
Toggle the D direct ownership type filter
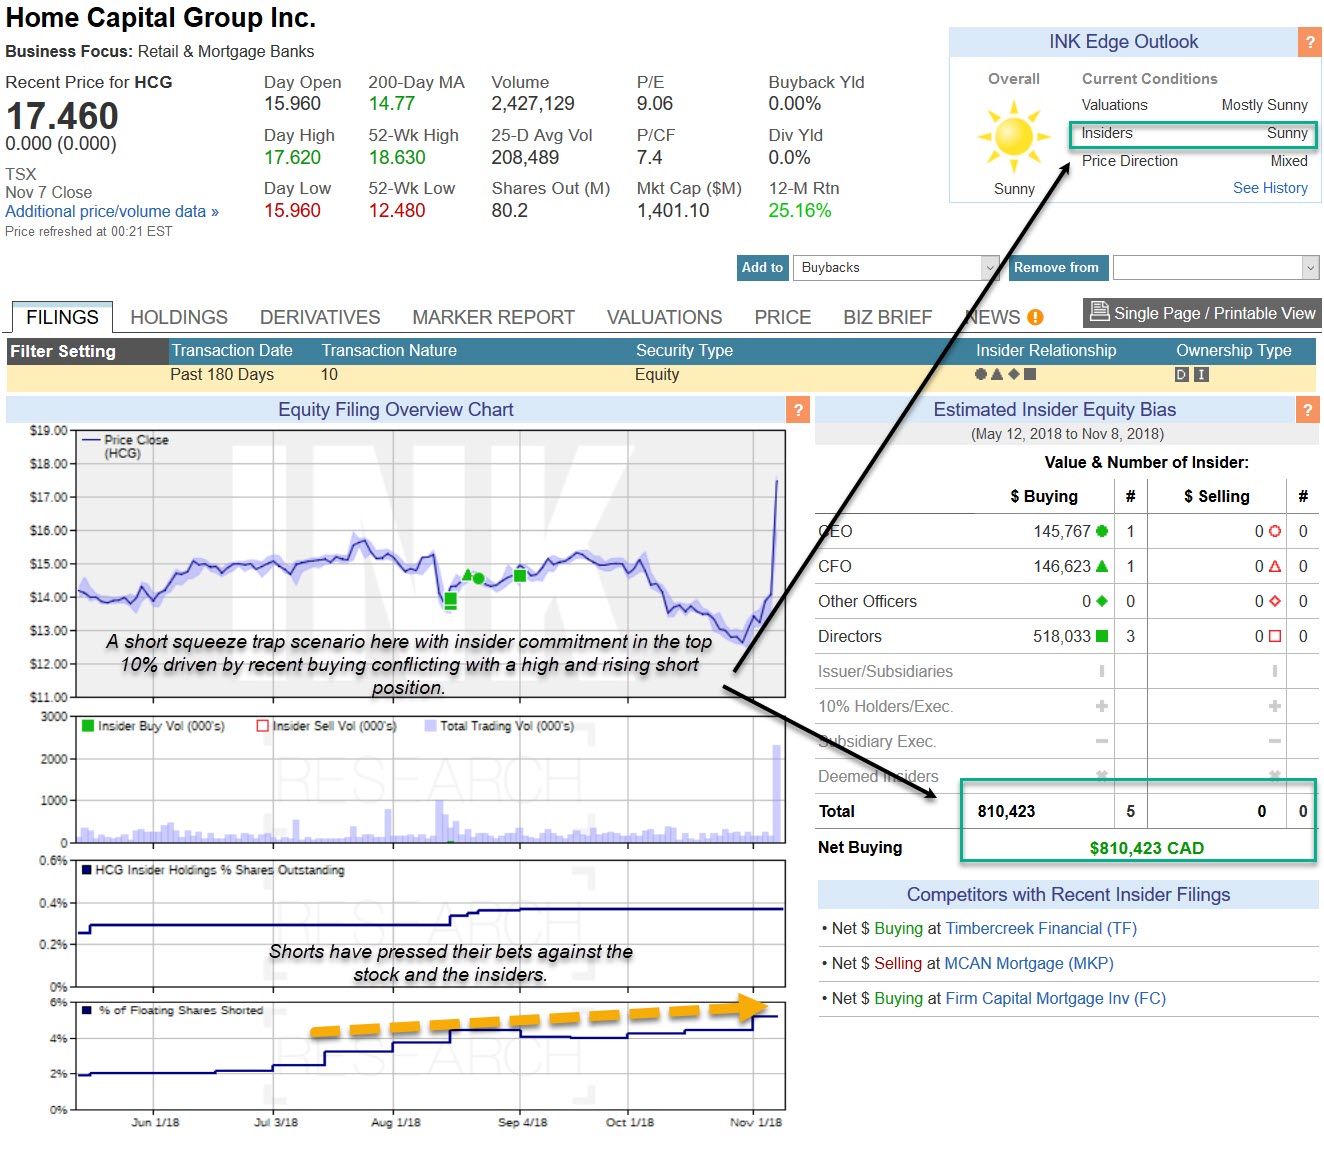tap(1182, 375)
